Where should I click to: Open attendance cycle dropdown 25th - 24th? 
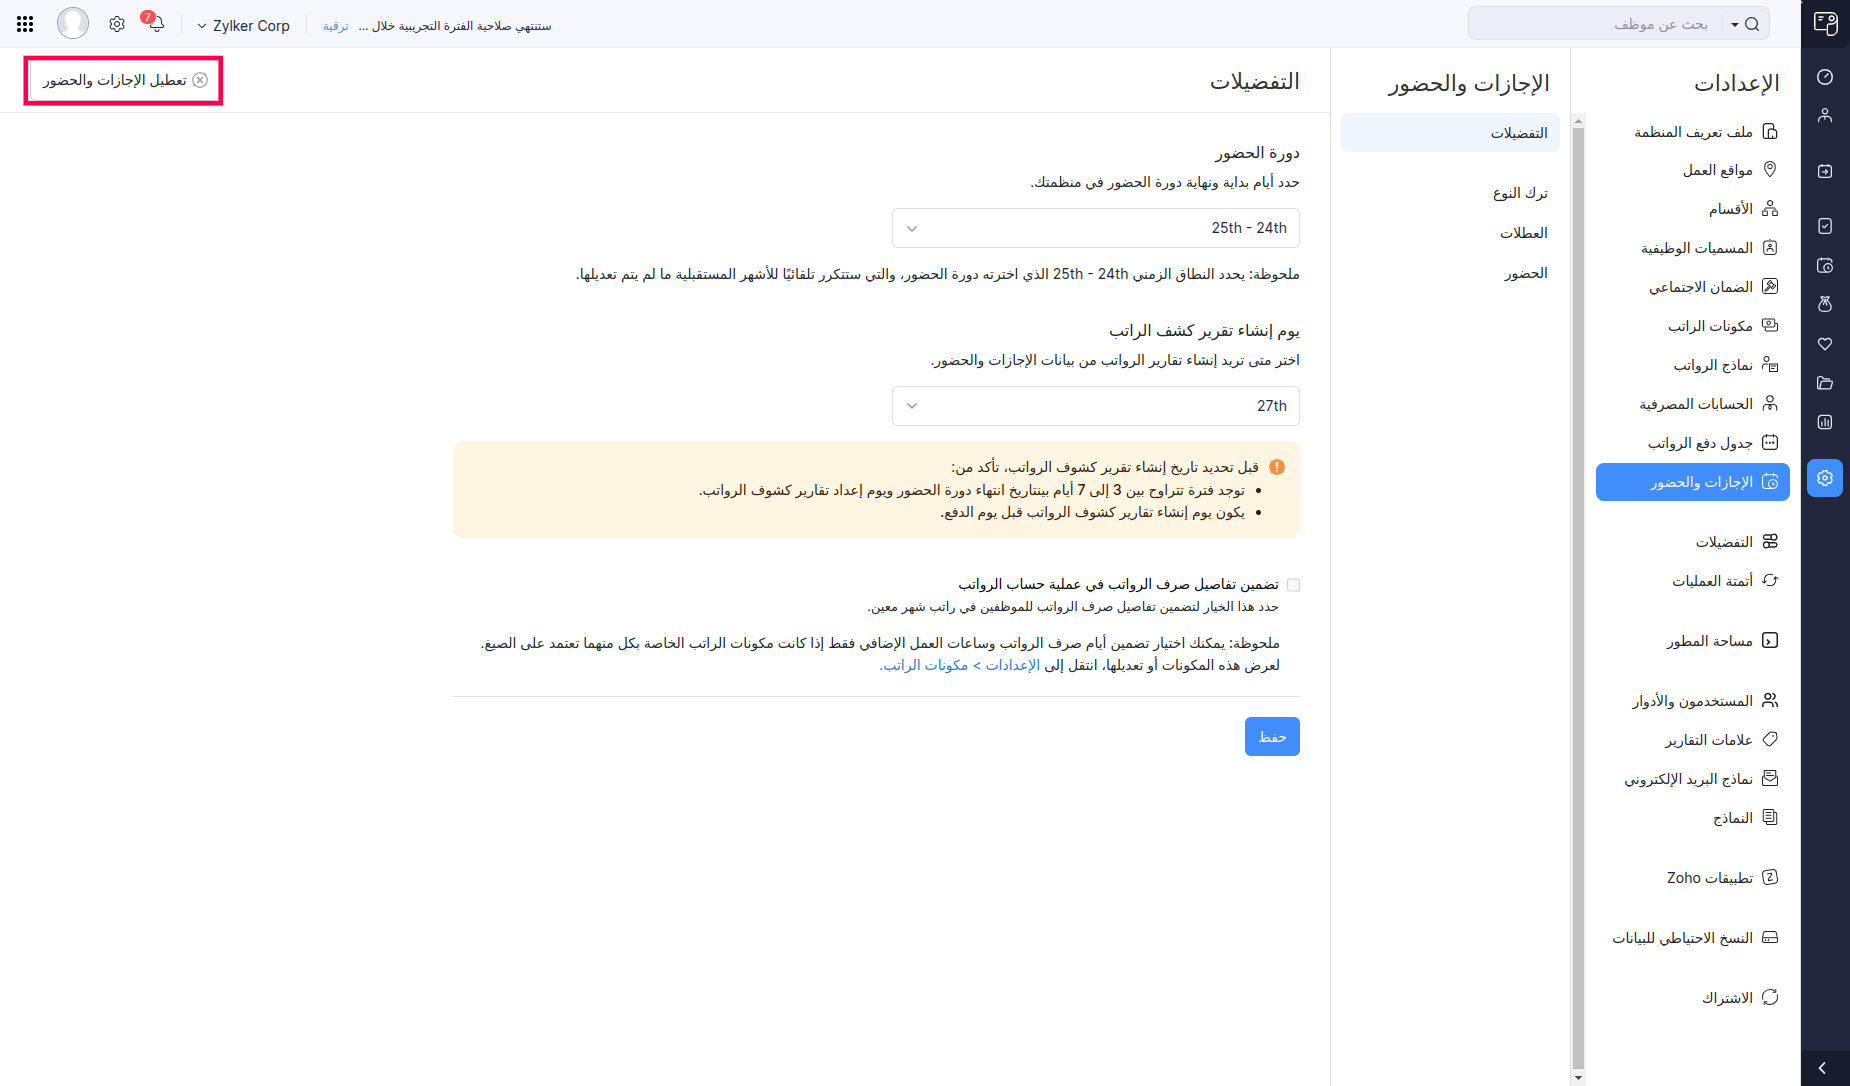point(1095,228)
